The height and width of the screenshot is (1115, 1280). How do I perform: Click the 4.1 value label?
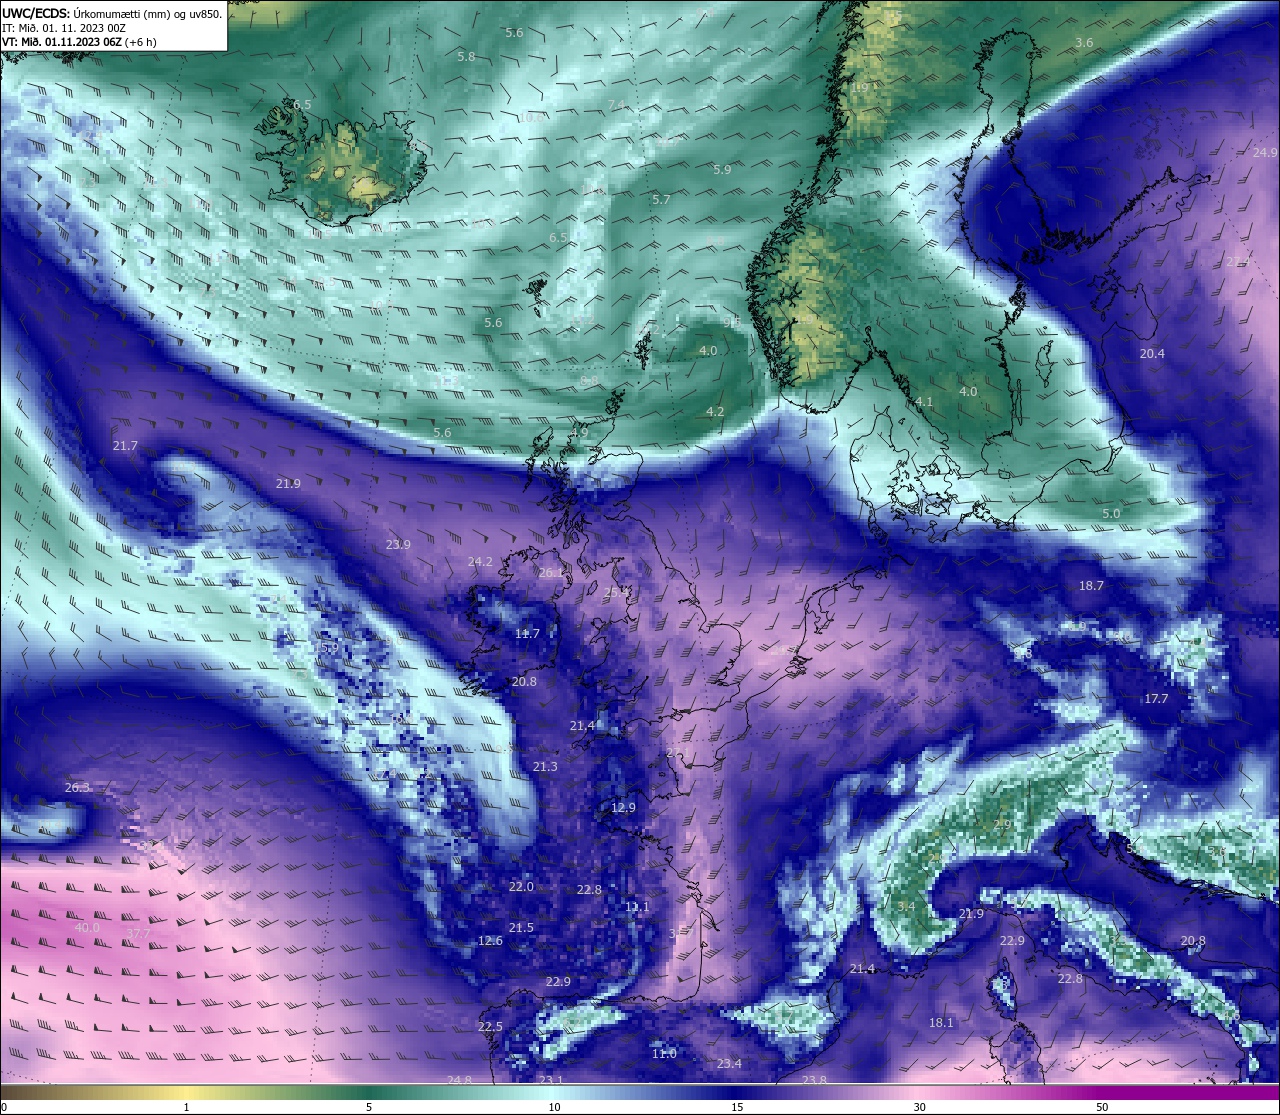click(924, 402)
